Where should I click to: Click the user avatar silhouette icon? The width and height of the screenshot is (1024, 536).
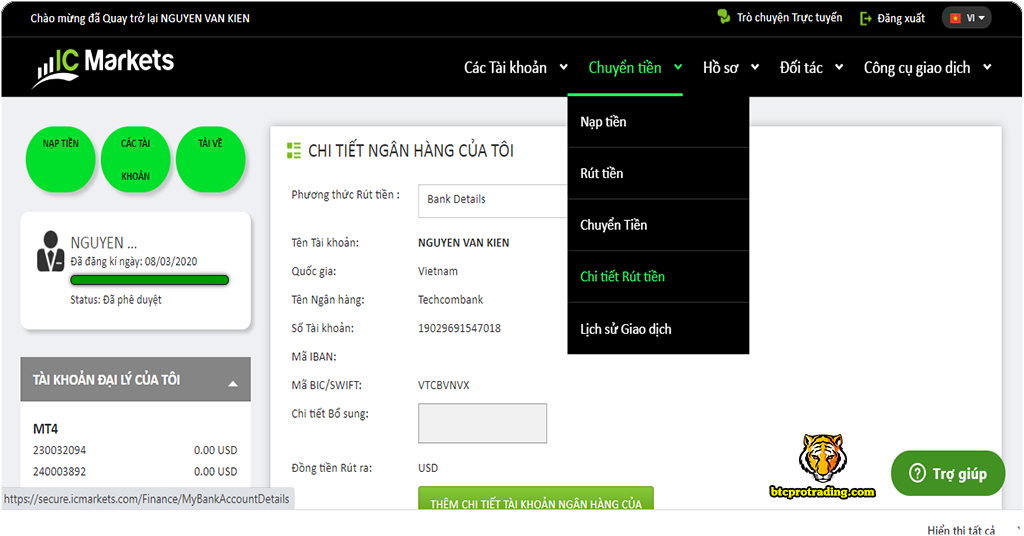50,251
